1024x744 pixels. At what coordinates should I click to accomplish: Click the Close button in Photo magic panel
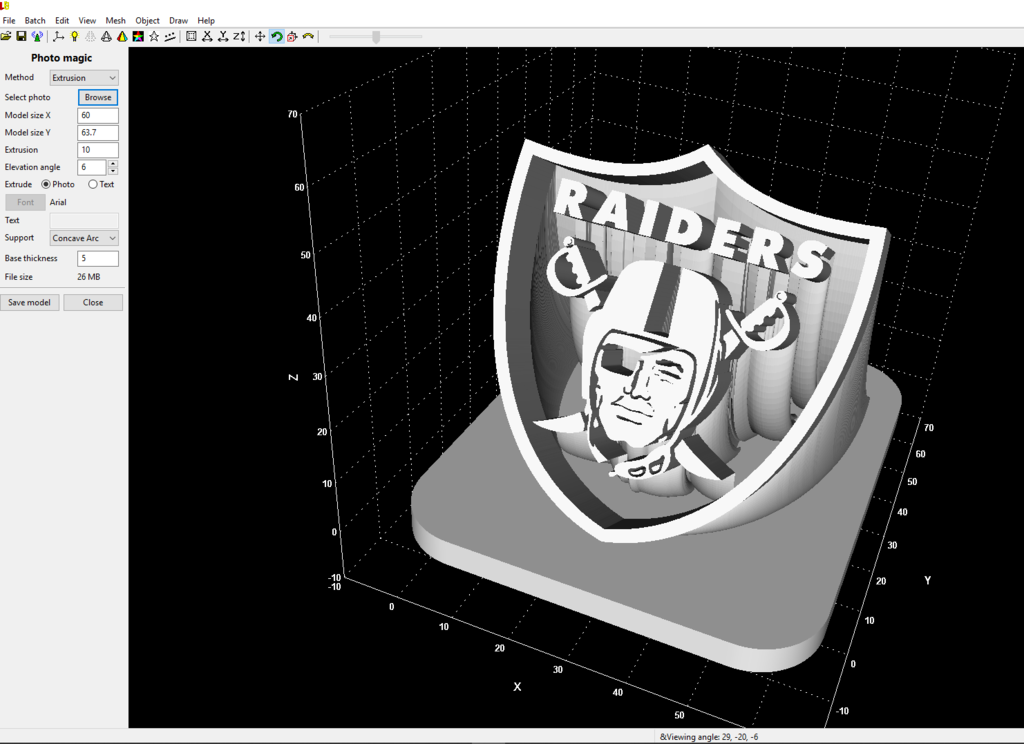93,302
